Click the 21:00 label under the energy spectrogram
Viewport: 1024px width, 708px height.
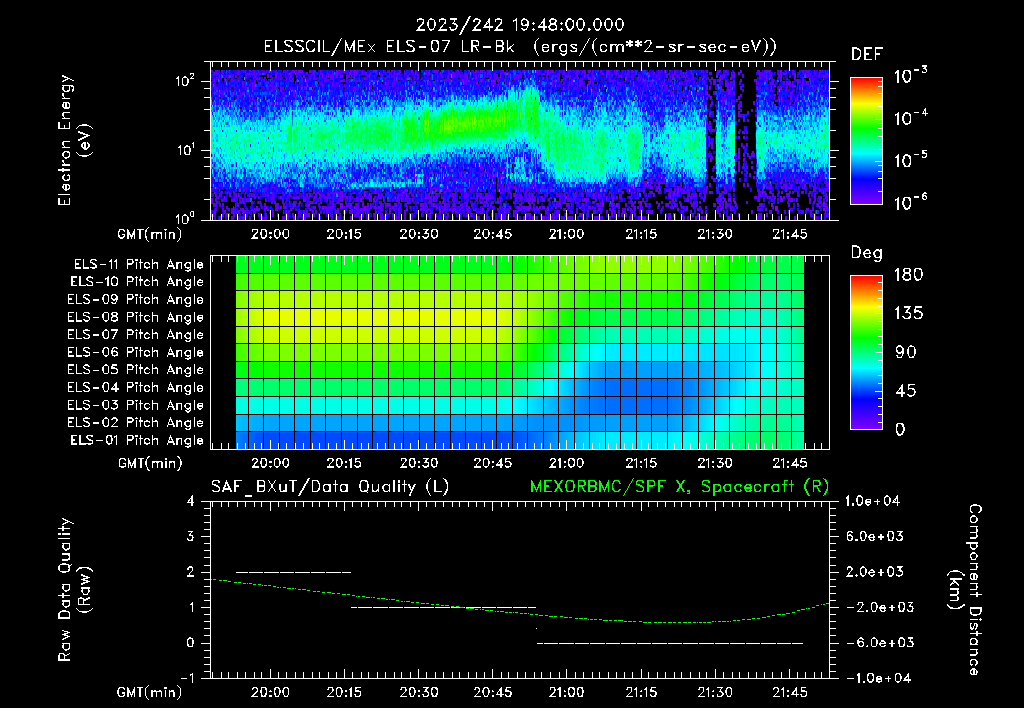point(566,234)
